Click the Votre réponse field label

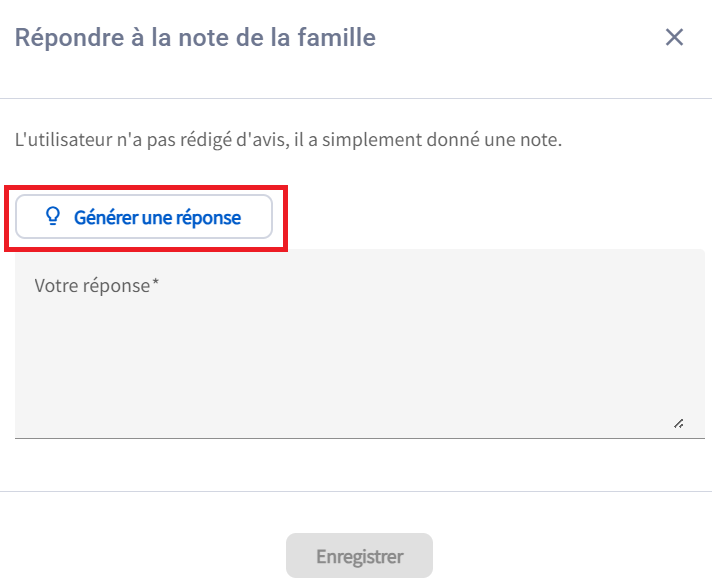(92, 285)
